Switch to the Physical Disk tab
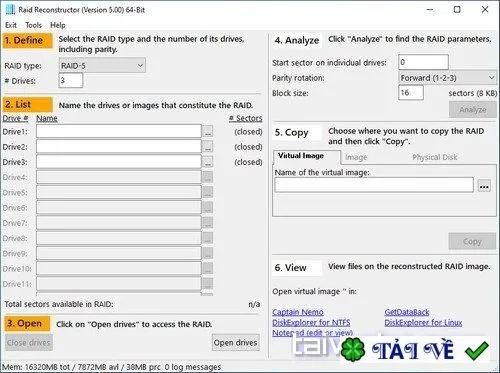This screenshot has height=373, width=500. [435, 157]
